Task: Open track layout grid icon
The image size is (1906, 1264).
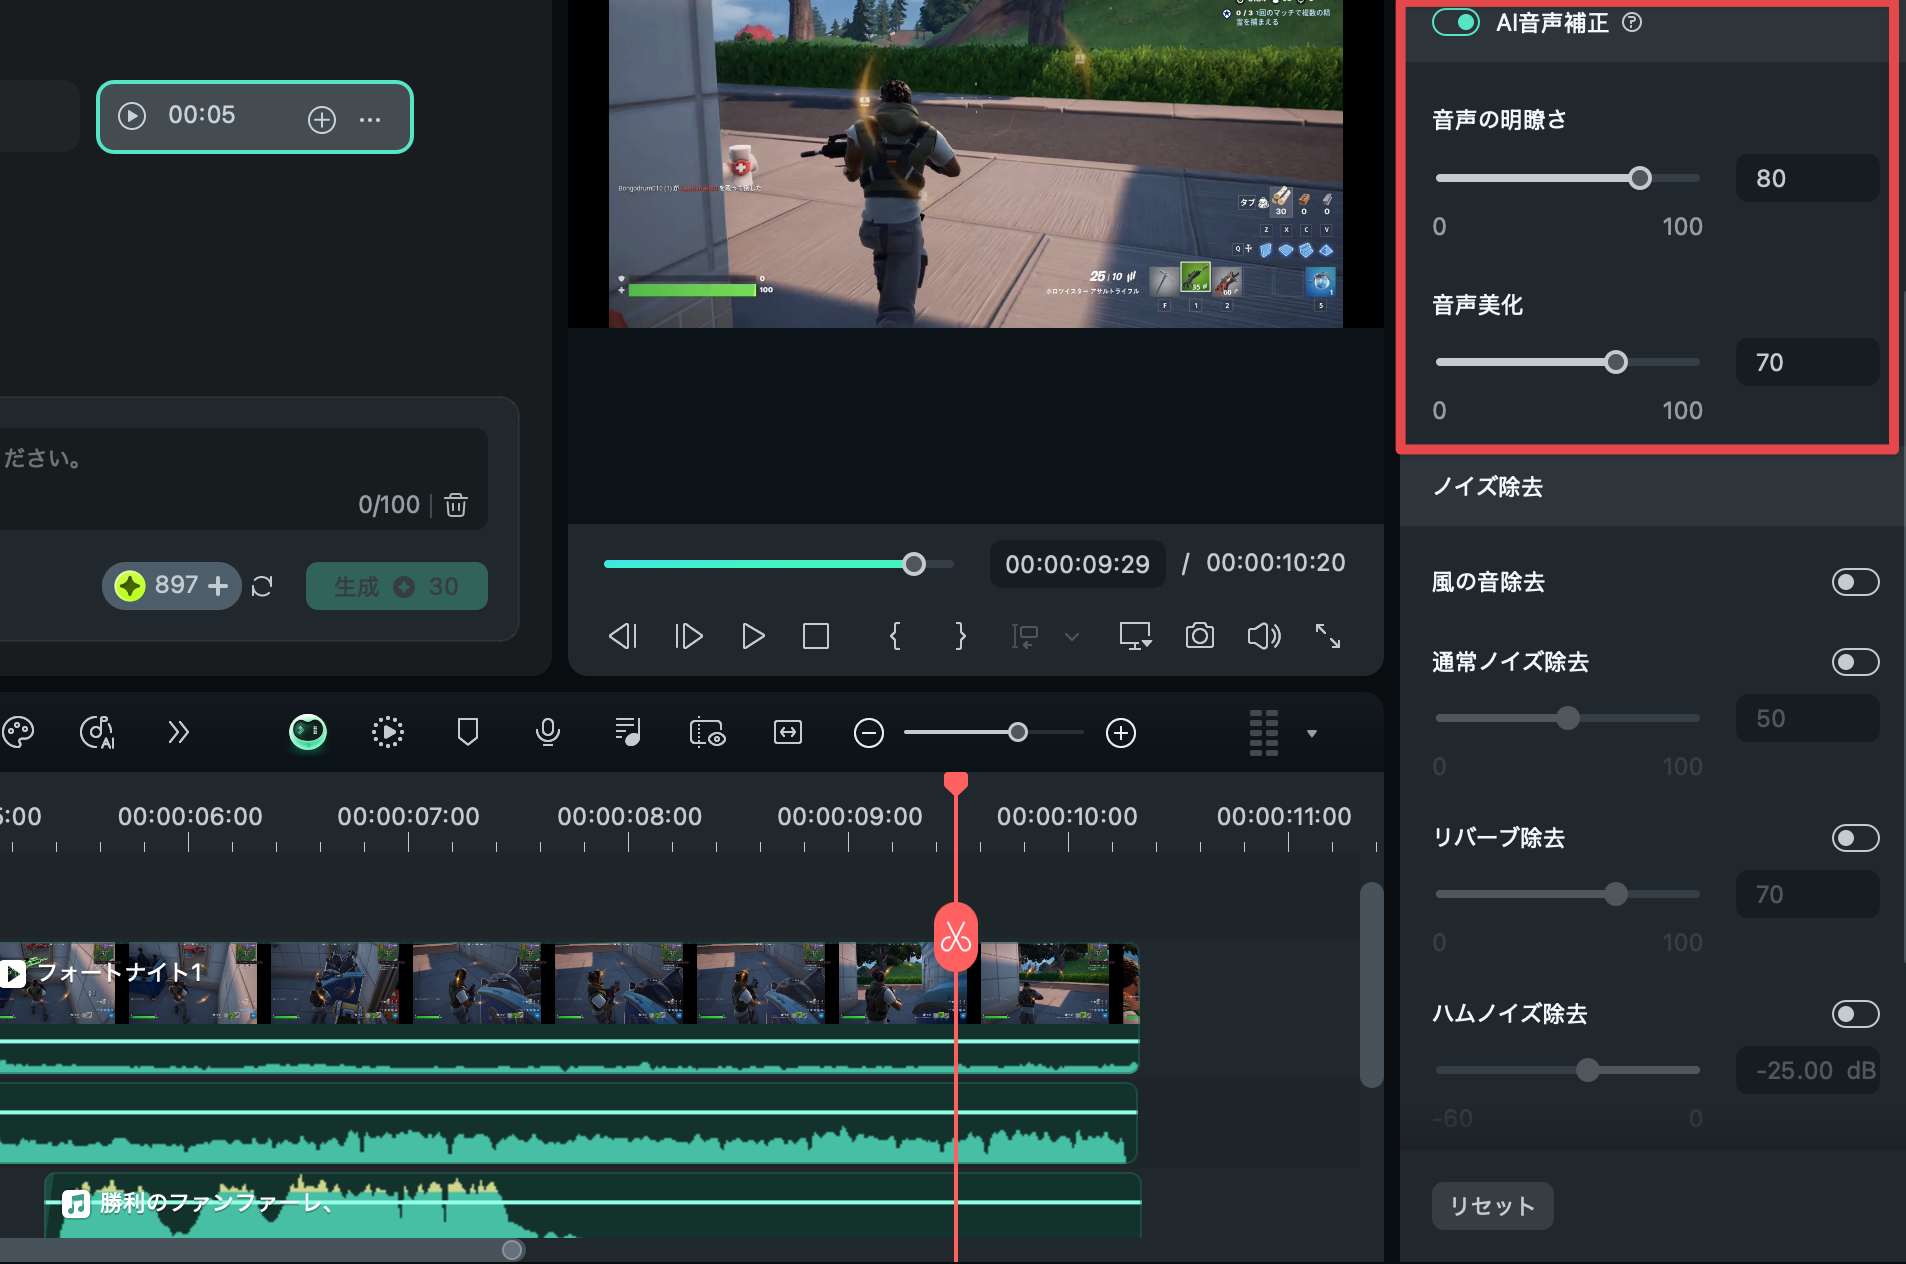Action: (x=1264, y=733)
